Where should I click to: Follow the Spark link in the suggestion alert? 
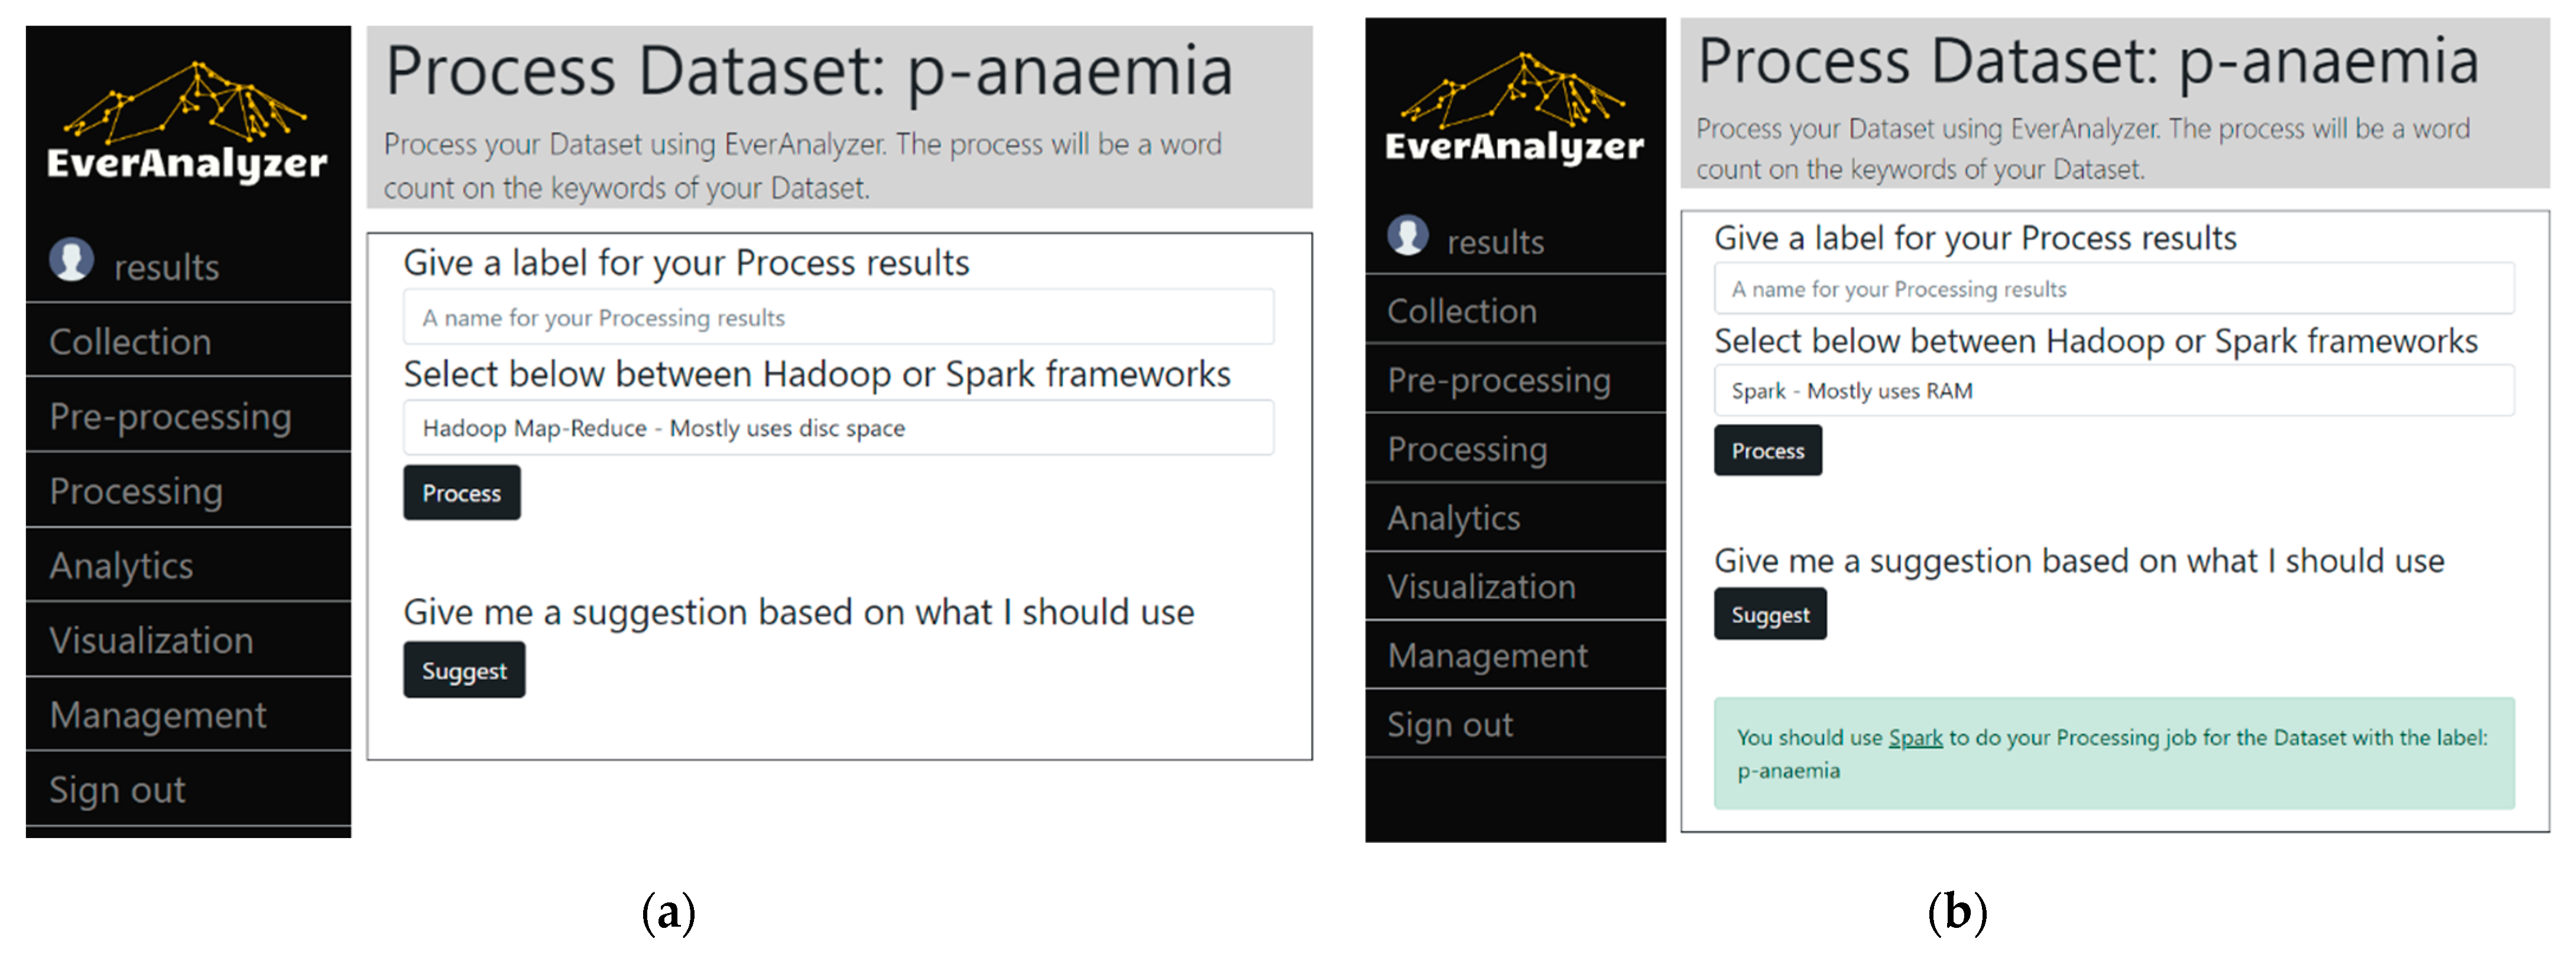(x=1914, y=738)
